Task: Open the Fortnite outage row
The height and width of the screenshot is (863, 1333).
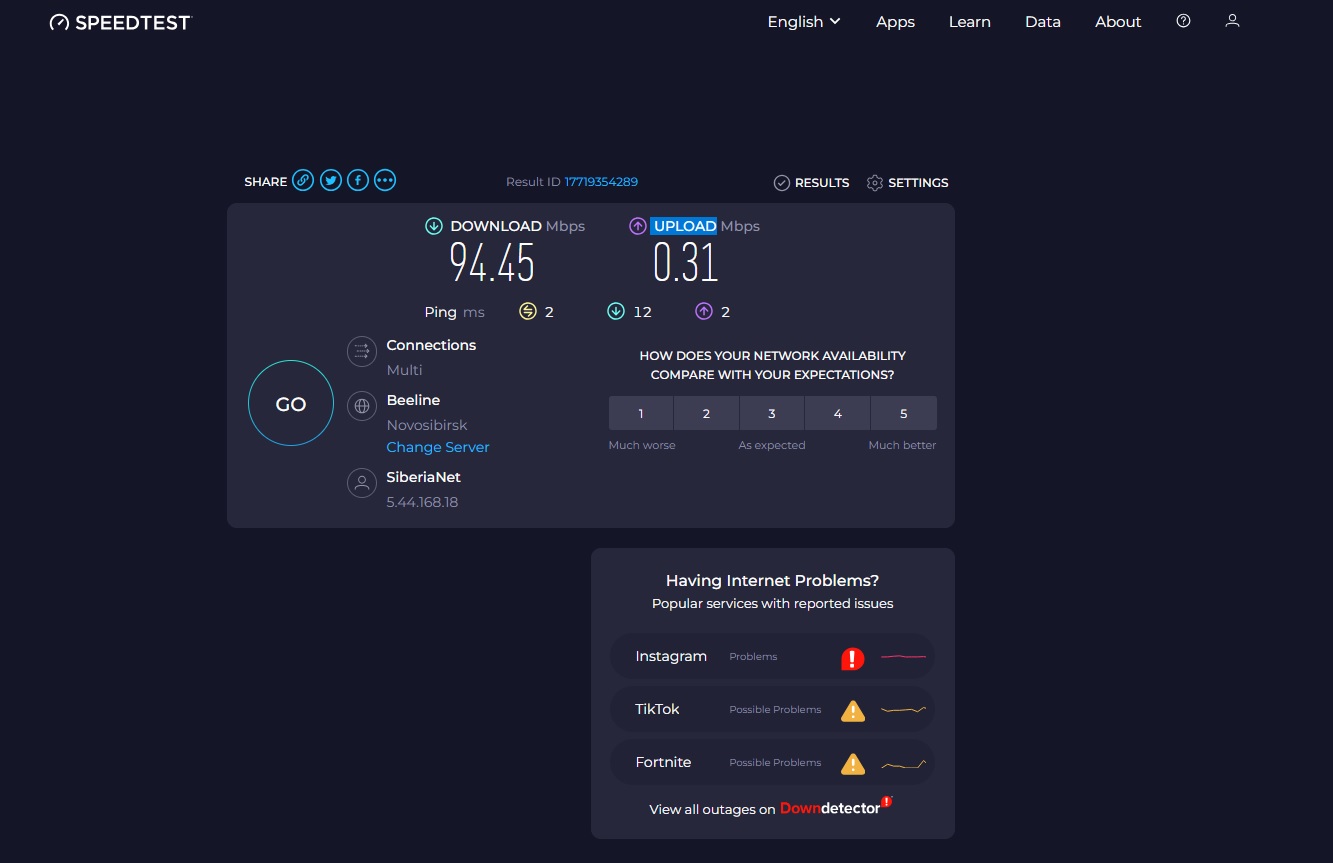Action: tap(772, 763)
